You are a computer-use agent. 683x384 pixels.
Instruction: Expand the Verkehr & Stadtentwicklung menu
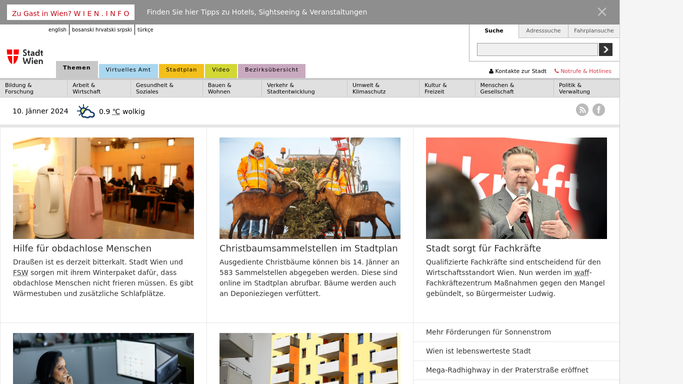(291, 88)
